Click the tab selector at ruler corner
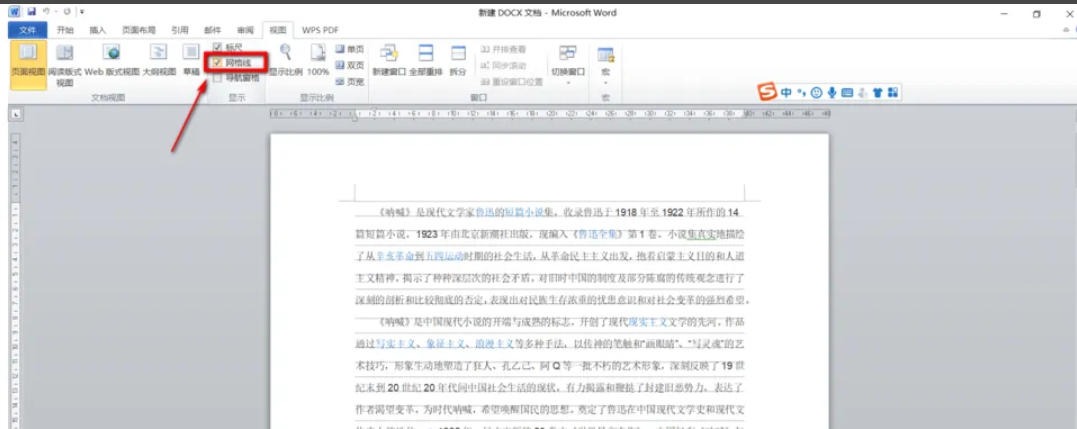Viewport: 1077px width, 429px height. coord(15,114)
